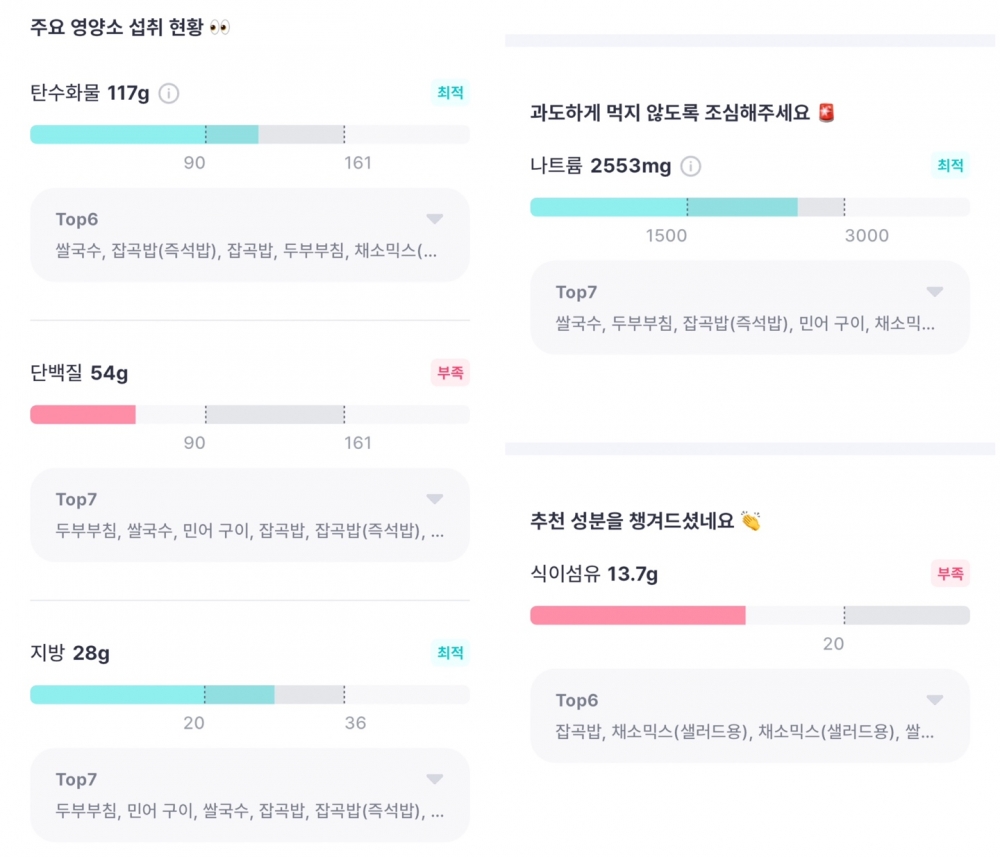Click the pink 식이섬유 intake progress bar
1000x857 pixels.
637,615
